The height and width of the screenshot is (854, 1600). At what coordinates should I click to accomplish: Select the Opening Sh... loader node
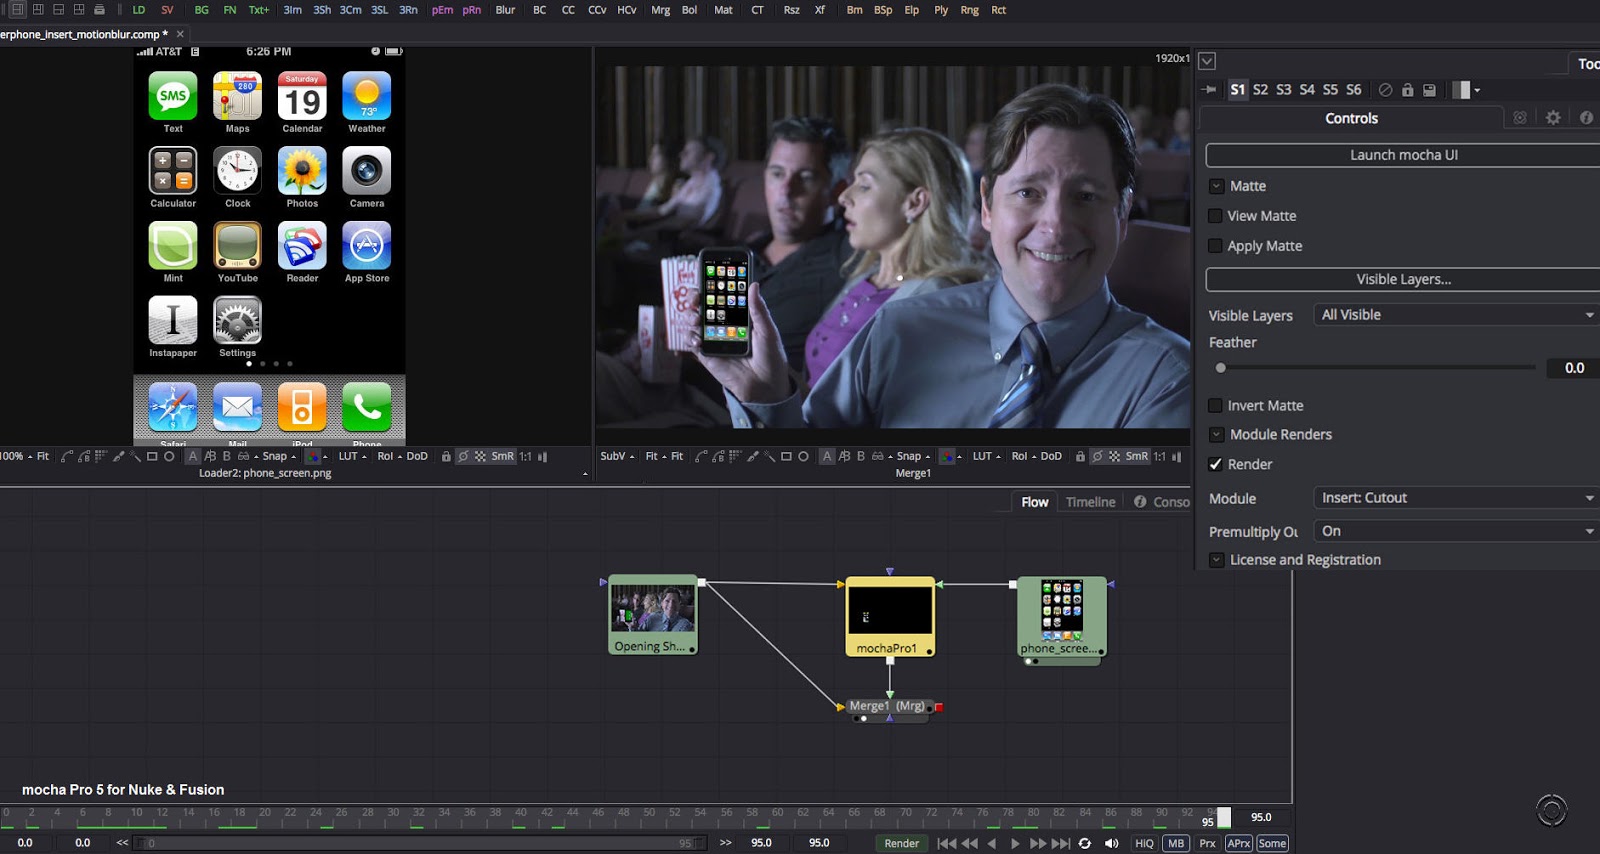pos(653,615)
